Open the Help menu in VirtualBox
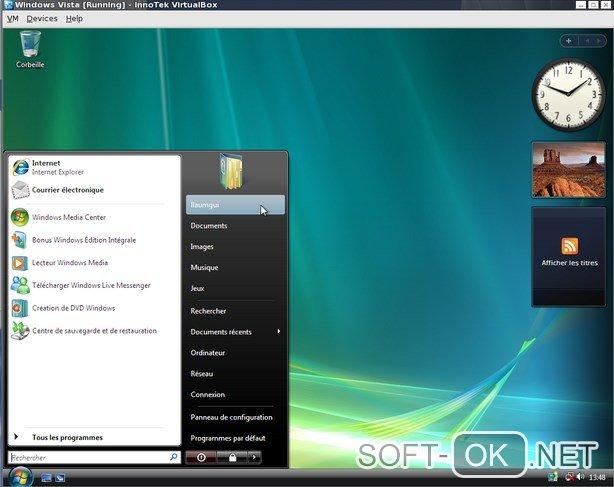The width and height of the screenshot is (614, 487). [74, 18]
